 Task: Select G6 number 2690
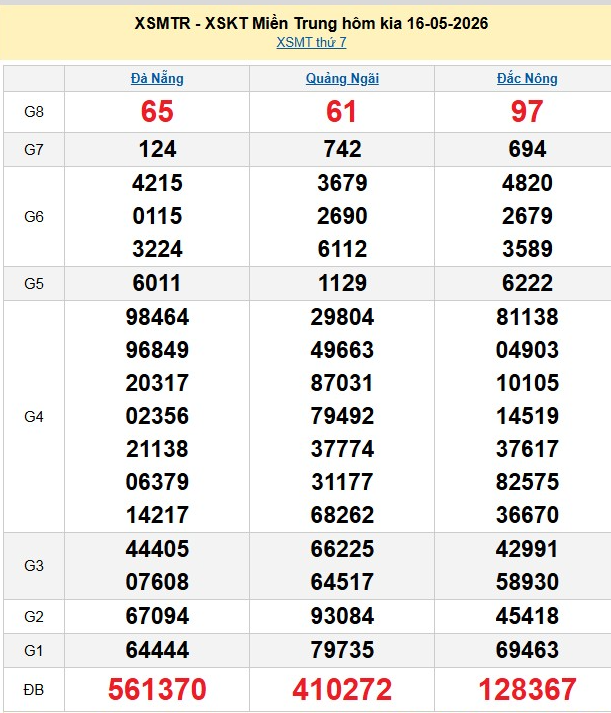342,216
